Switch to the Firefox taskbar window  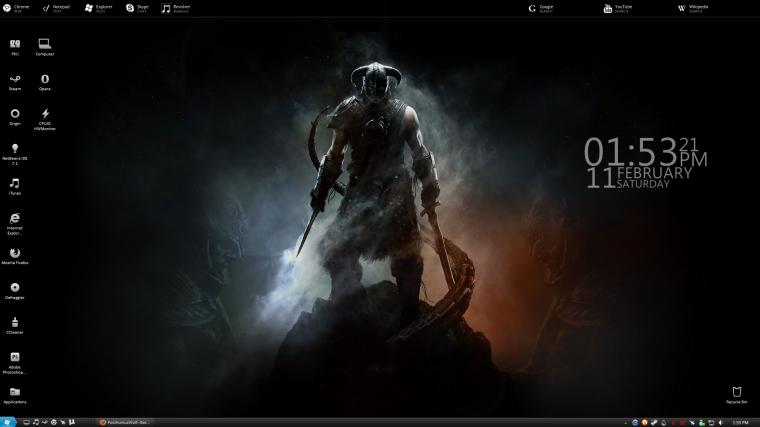point(125,423)
